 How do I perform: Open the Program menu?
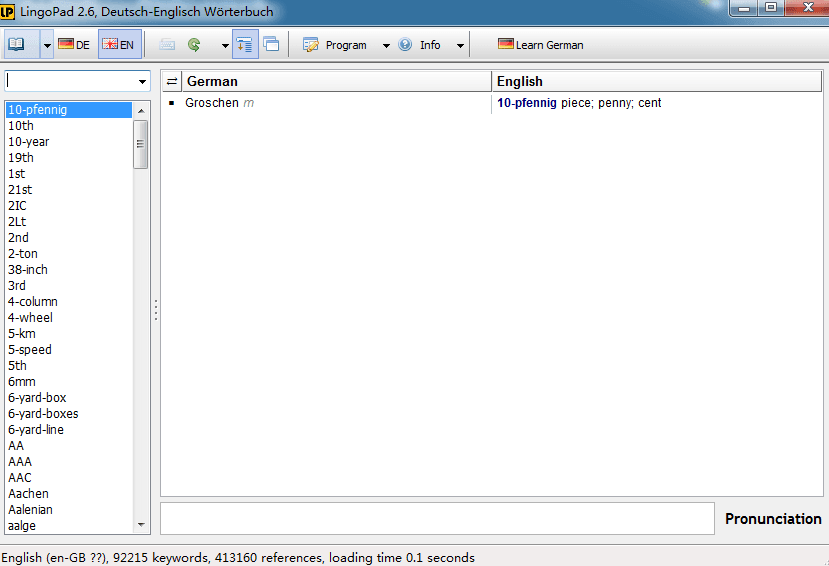tap(346, 45)
